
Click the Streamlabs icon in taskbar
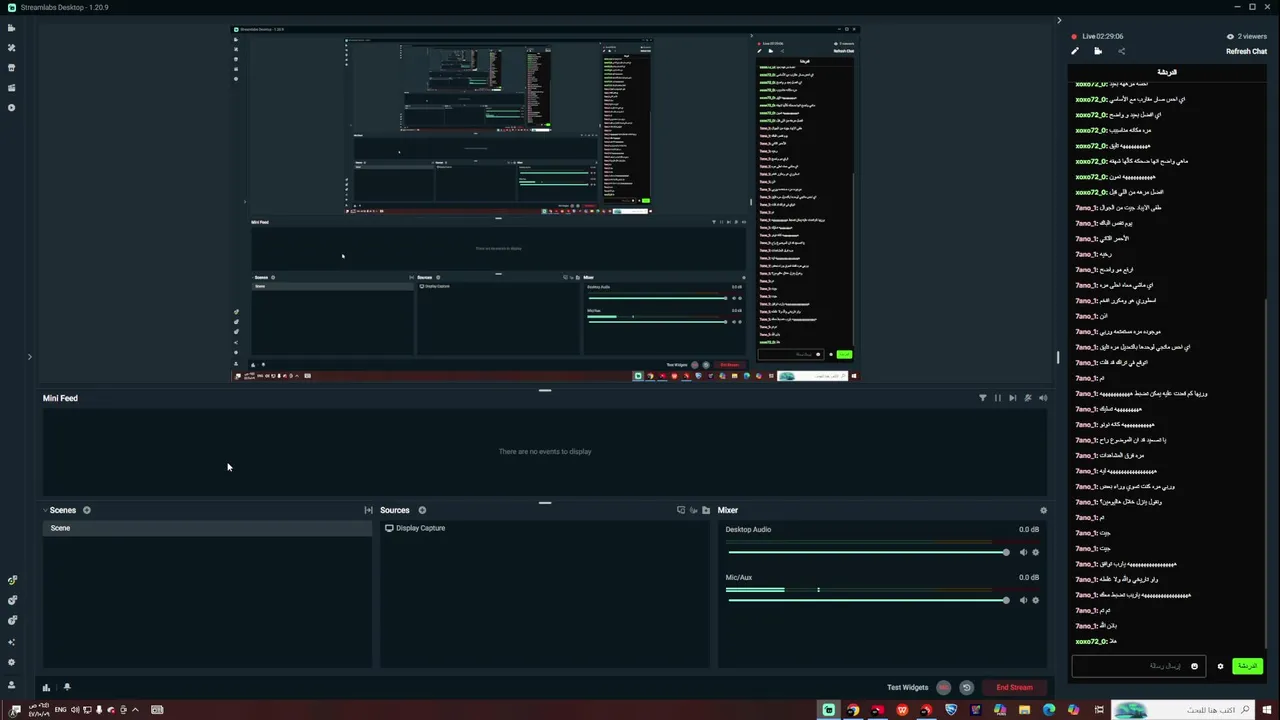[828, 710]
